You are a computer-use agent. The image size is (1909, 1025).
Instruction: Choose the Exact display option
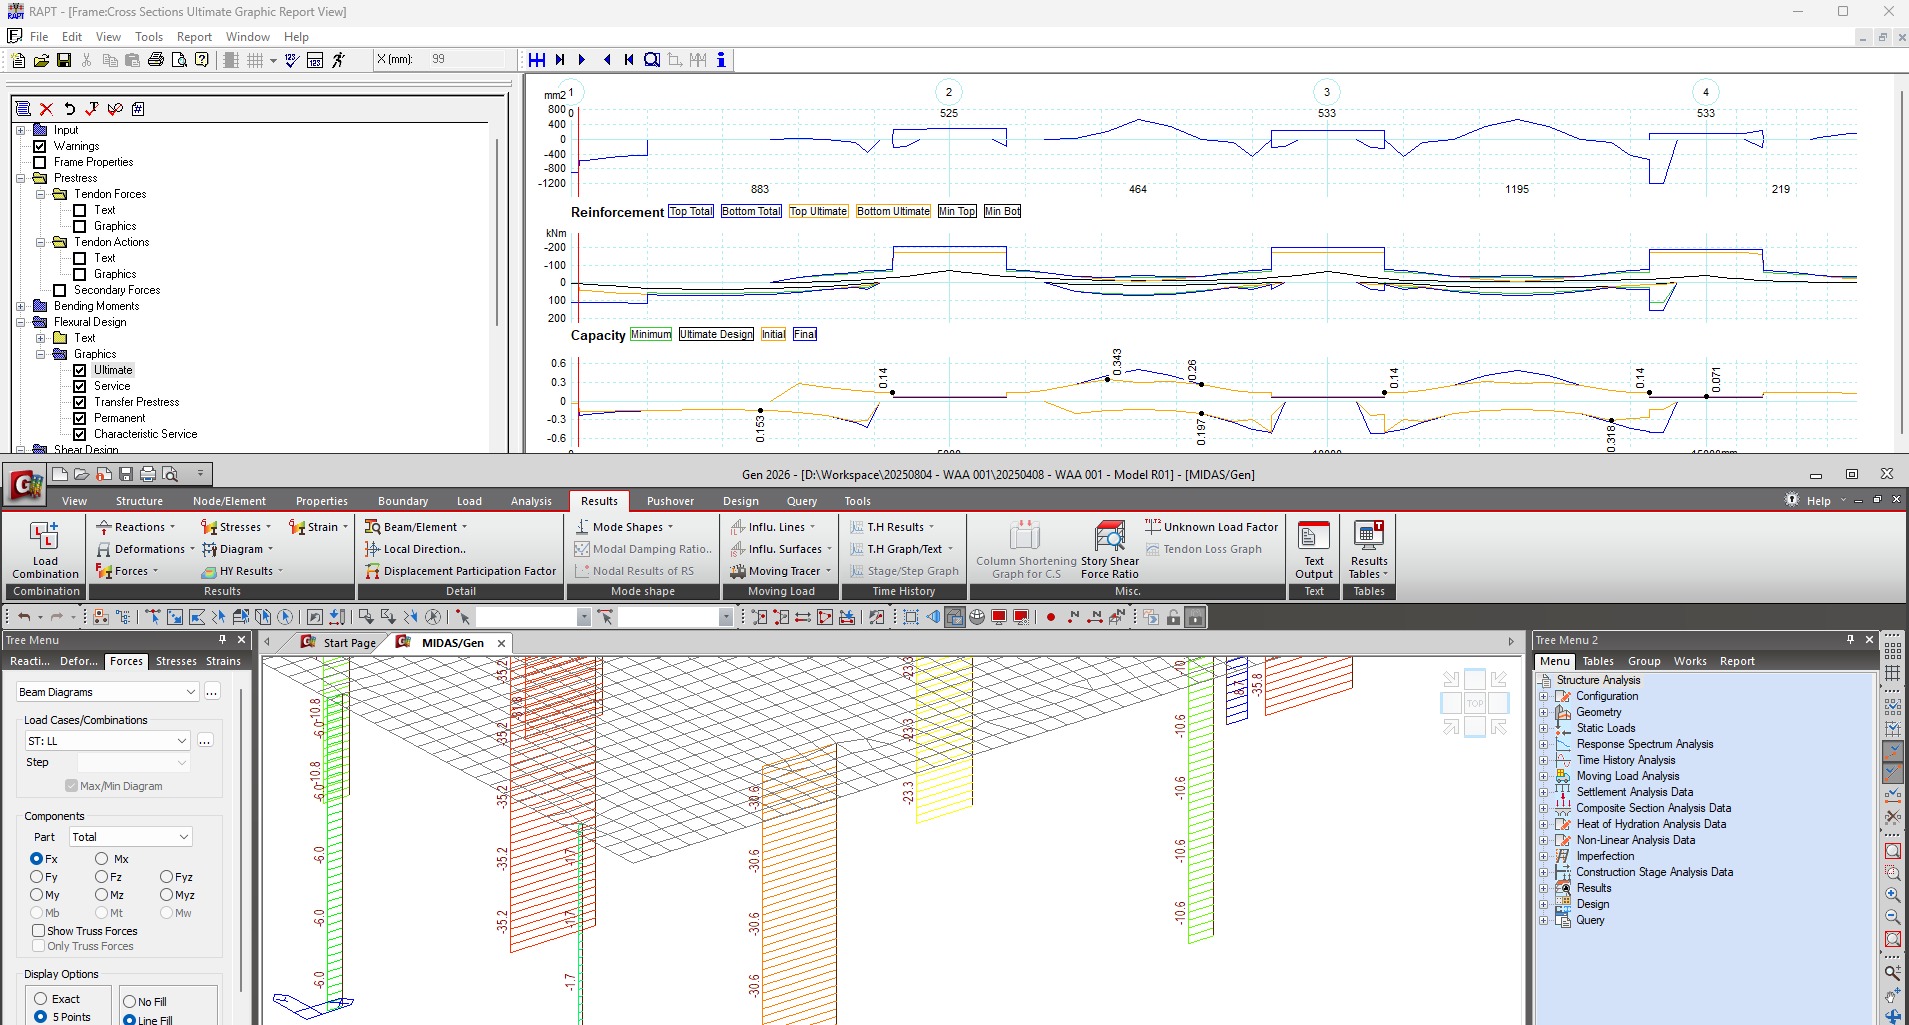click(x=41, y=999)
